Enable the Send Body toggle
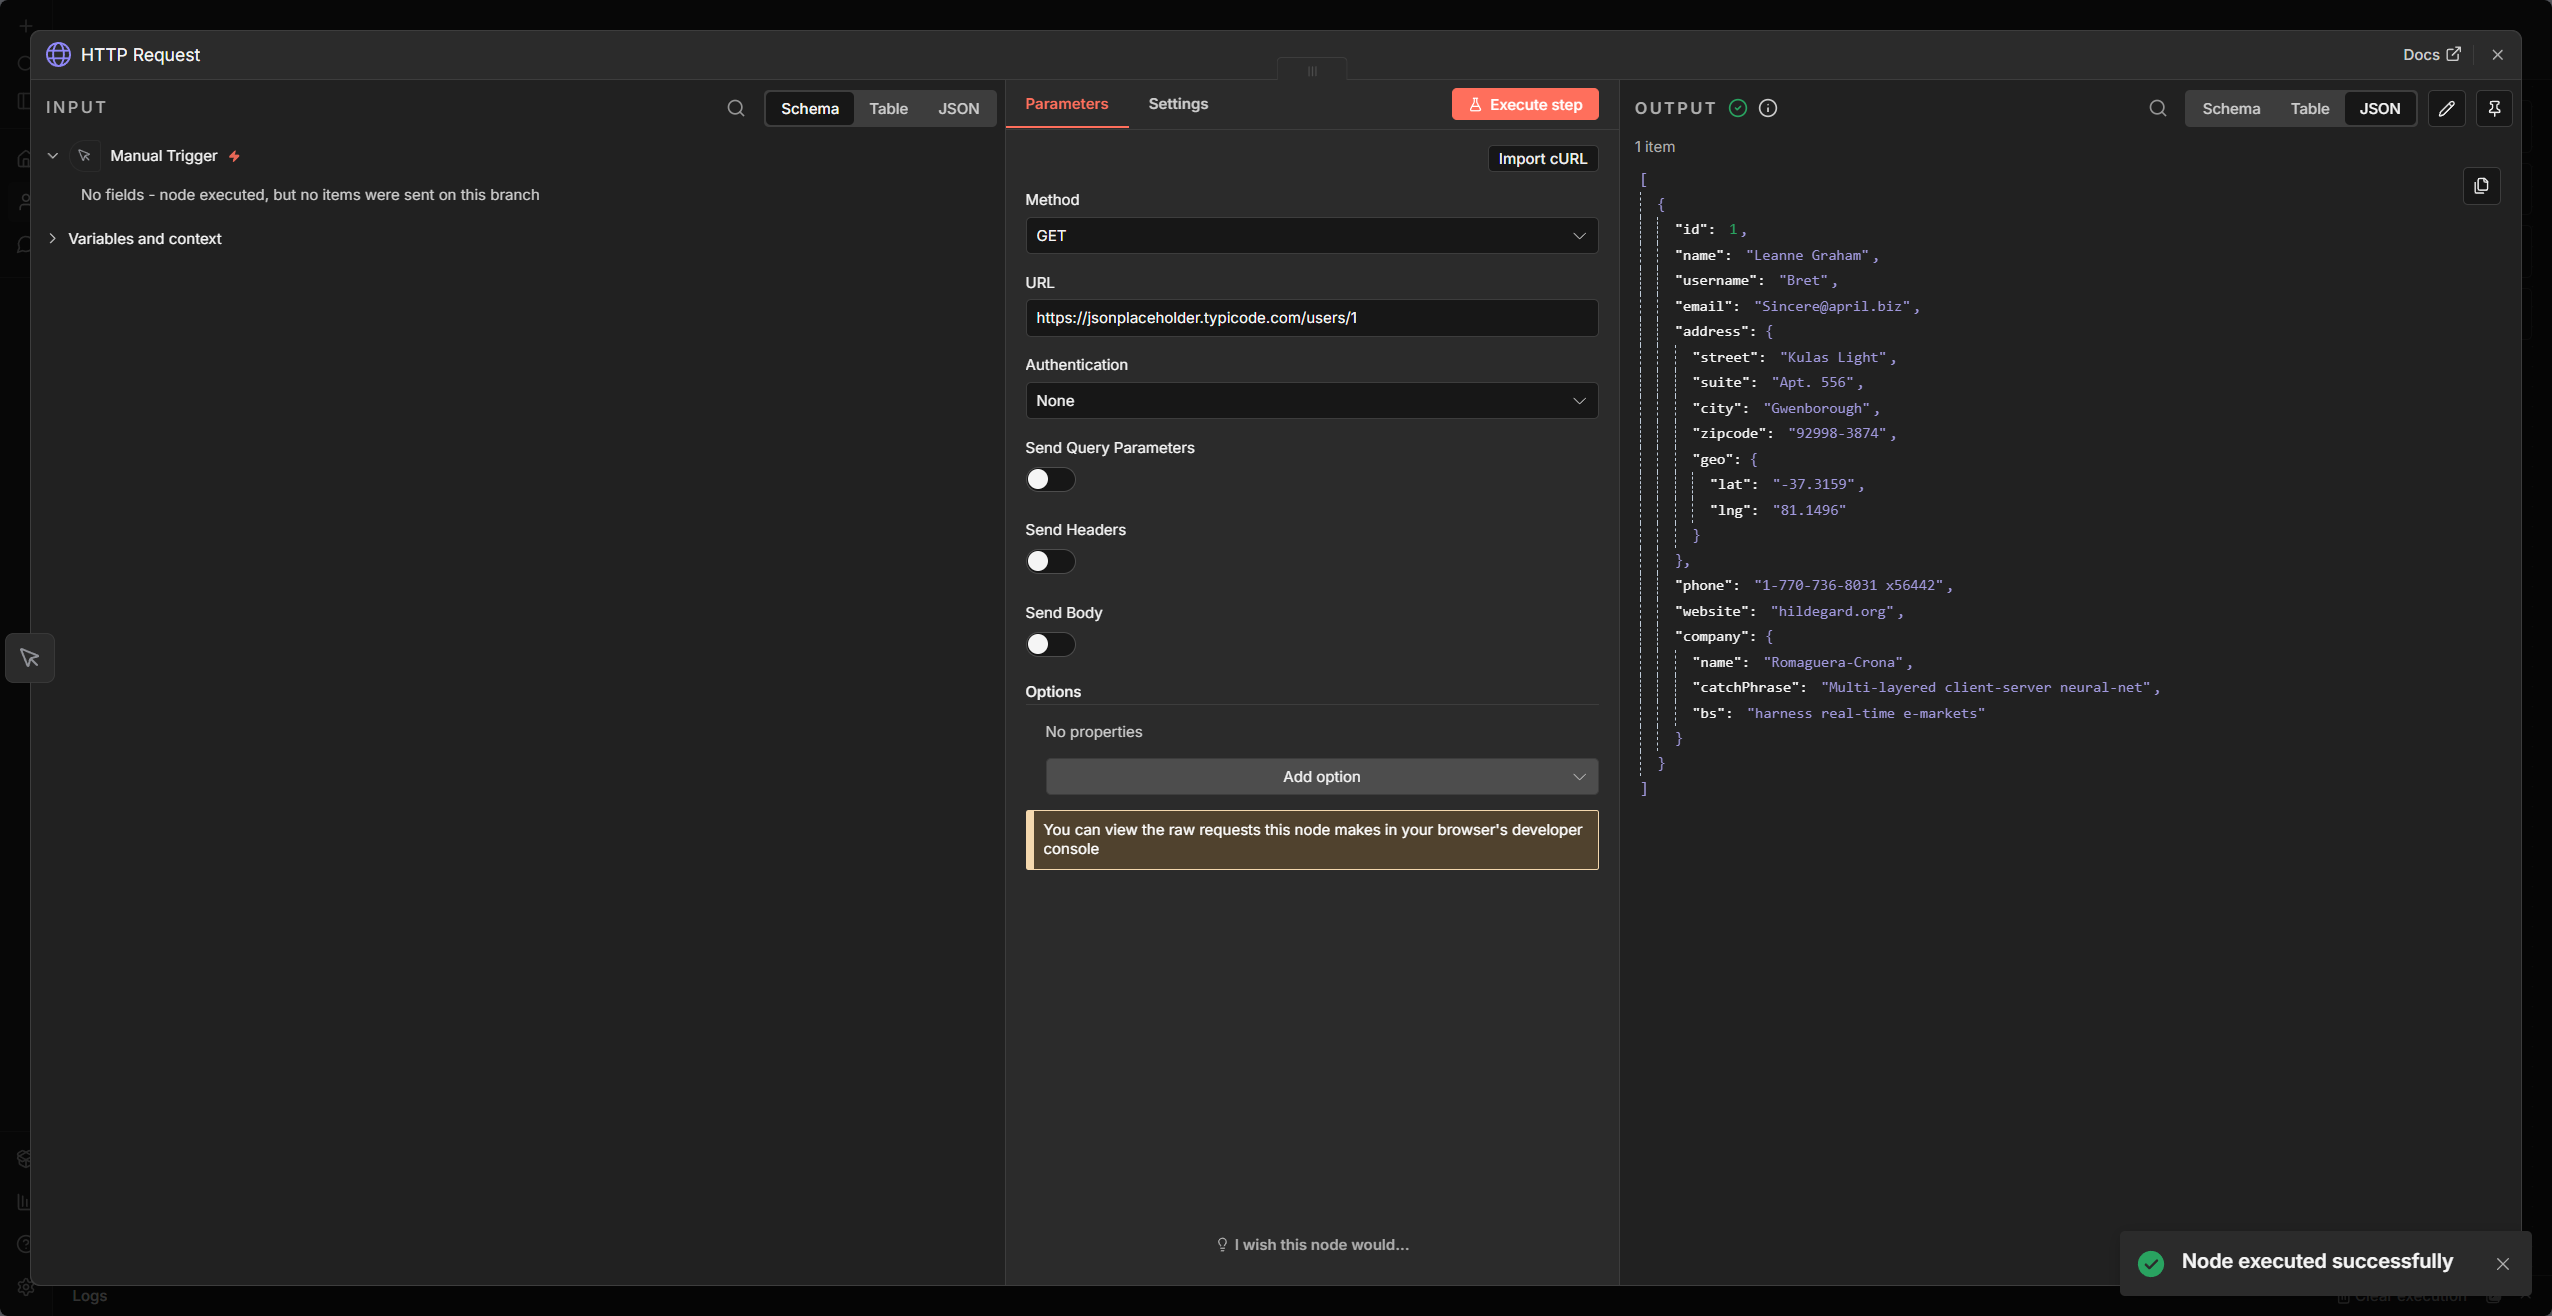This screenshot has height=1316, width=2552. tap(1050, 645)
